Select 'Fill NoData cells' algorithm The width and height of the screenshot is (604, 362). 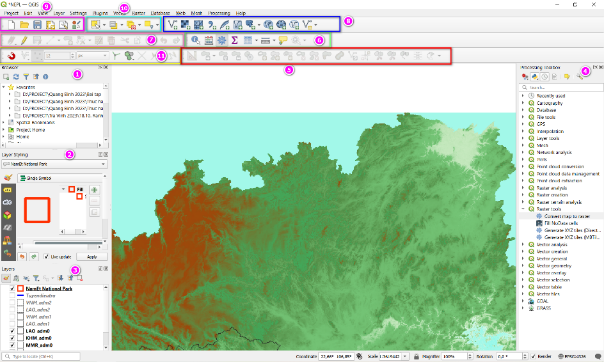point(561,223)
